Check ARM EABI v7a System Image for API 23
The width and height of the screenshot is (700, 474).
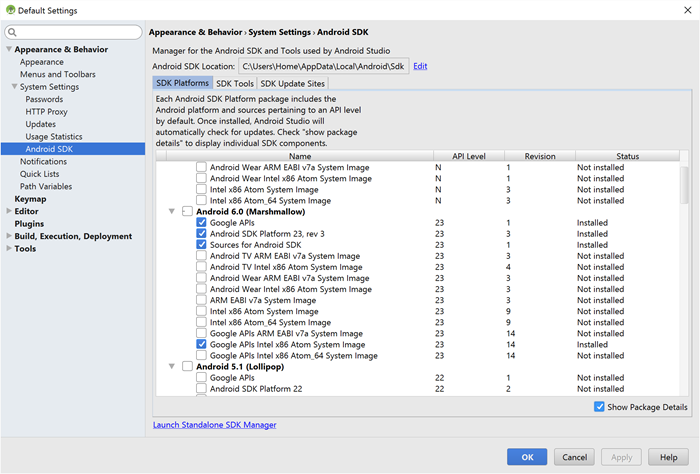(201, 300)
